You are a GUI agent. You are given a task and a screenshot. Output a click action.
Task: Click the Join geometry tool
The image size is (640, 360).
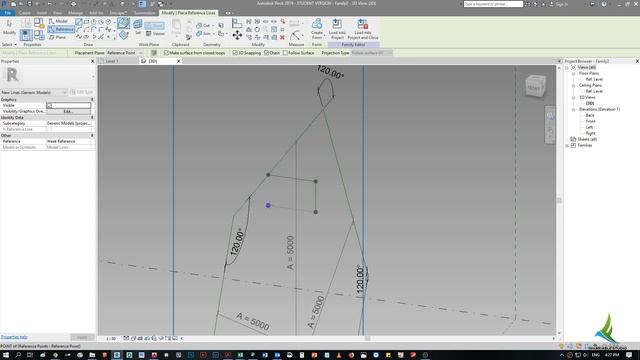point(204,34)
